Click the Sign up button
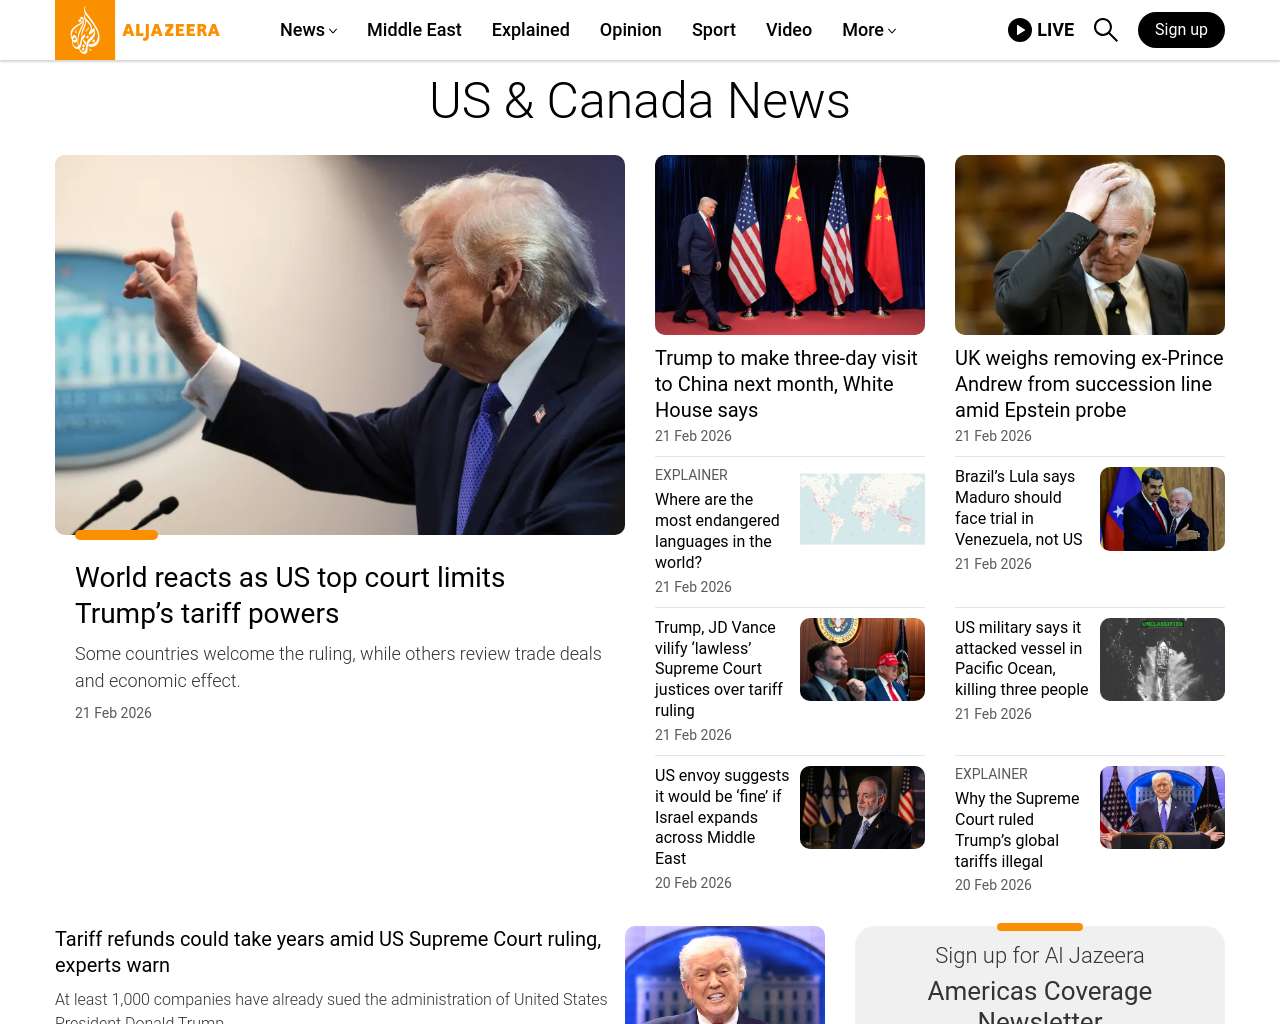The image size is (1280, 1024). tap(1181, 30)
